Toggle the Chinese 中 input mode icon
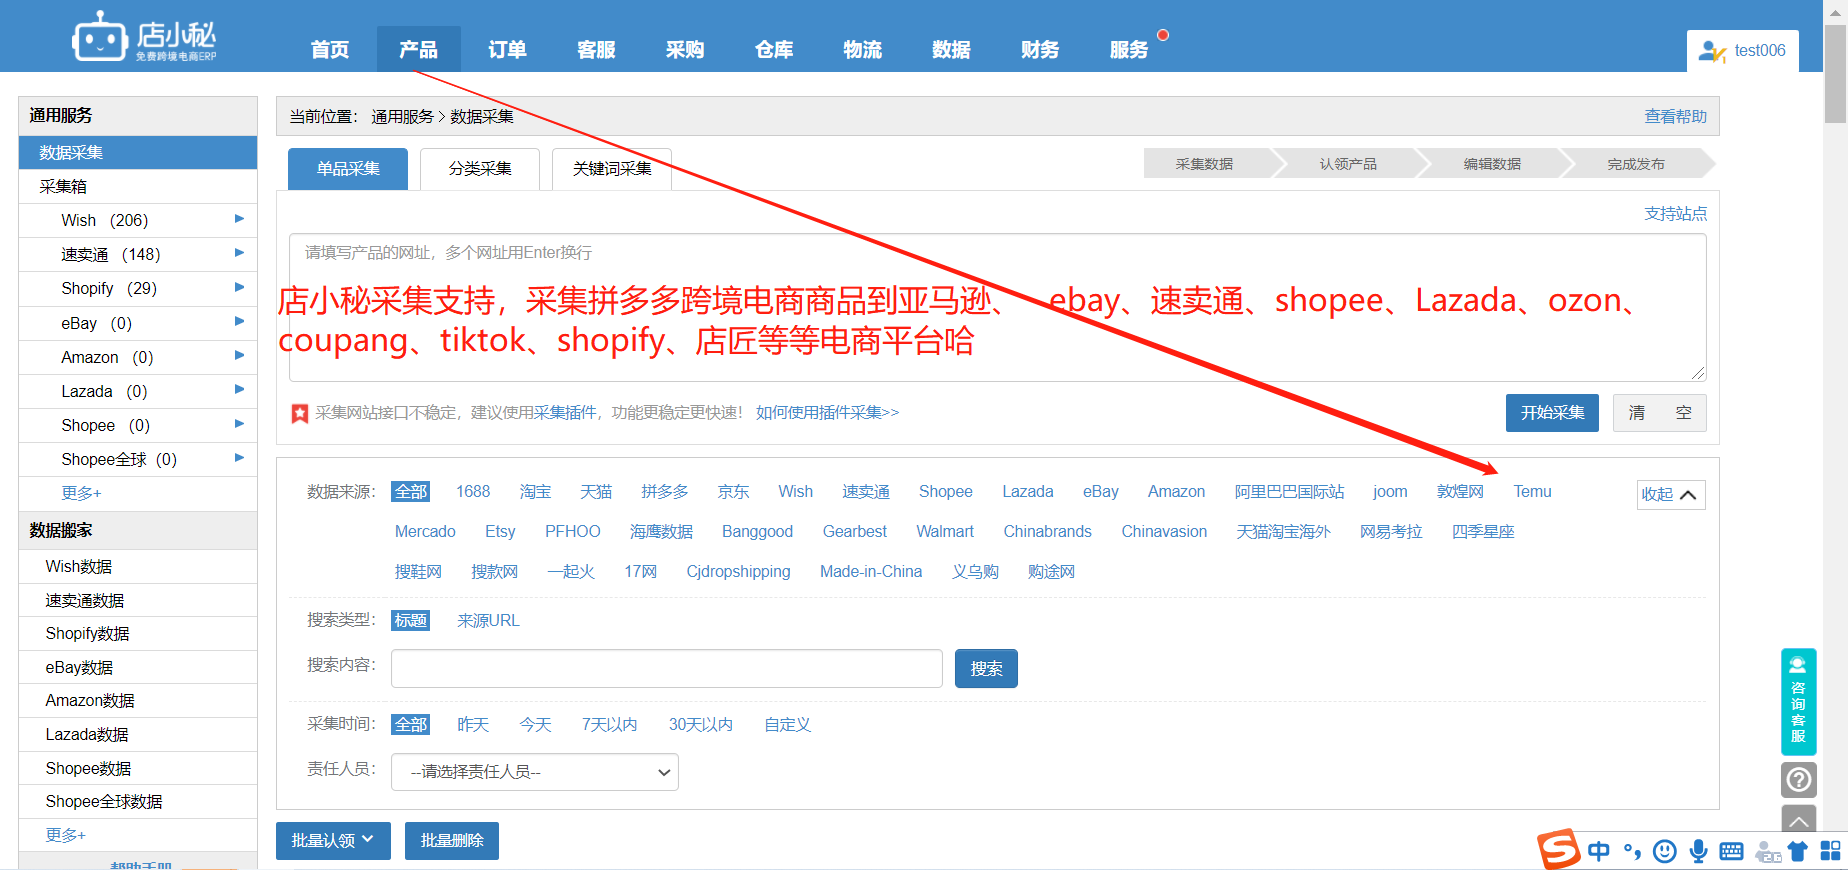The width and height of the screenshot is (1848, 870). click(x=1598, y=851)
